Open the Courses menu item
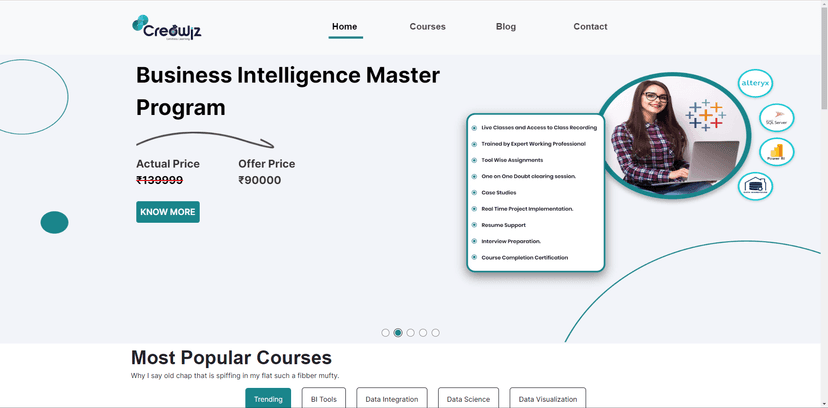Screen dimensions: 828x408 pyautogui.click(x=428, y=26)
